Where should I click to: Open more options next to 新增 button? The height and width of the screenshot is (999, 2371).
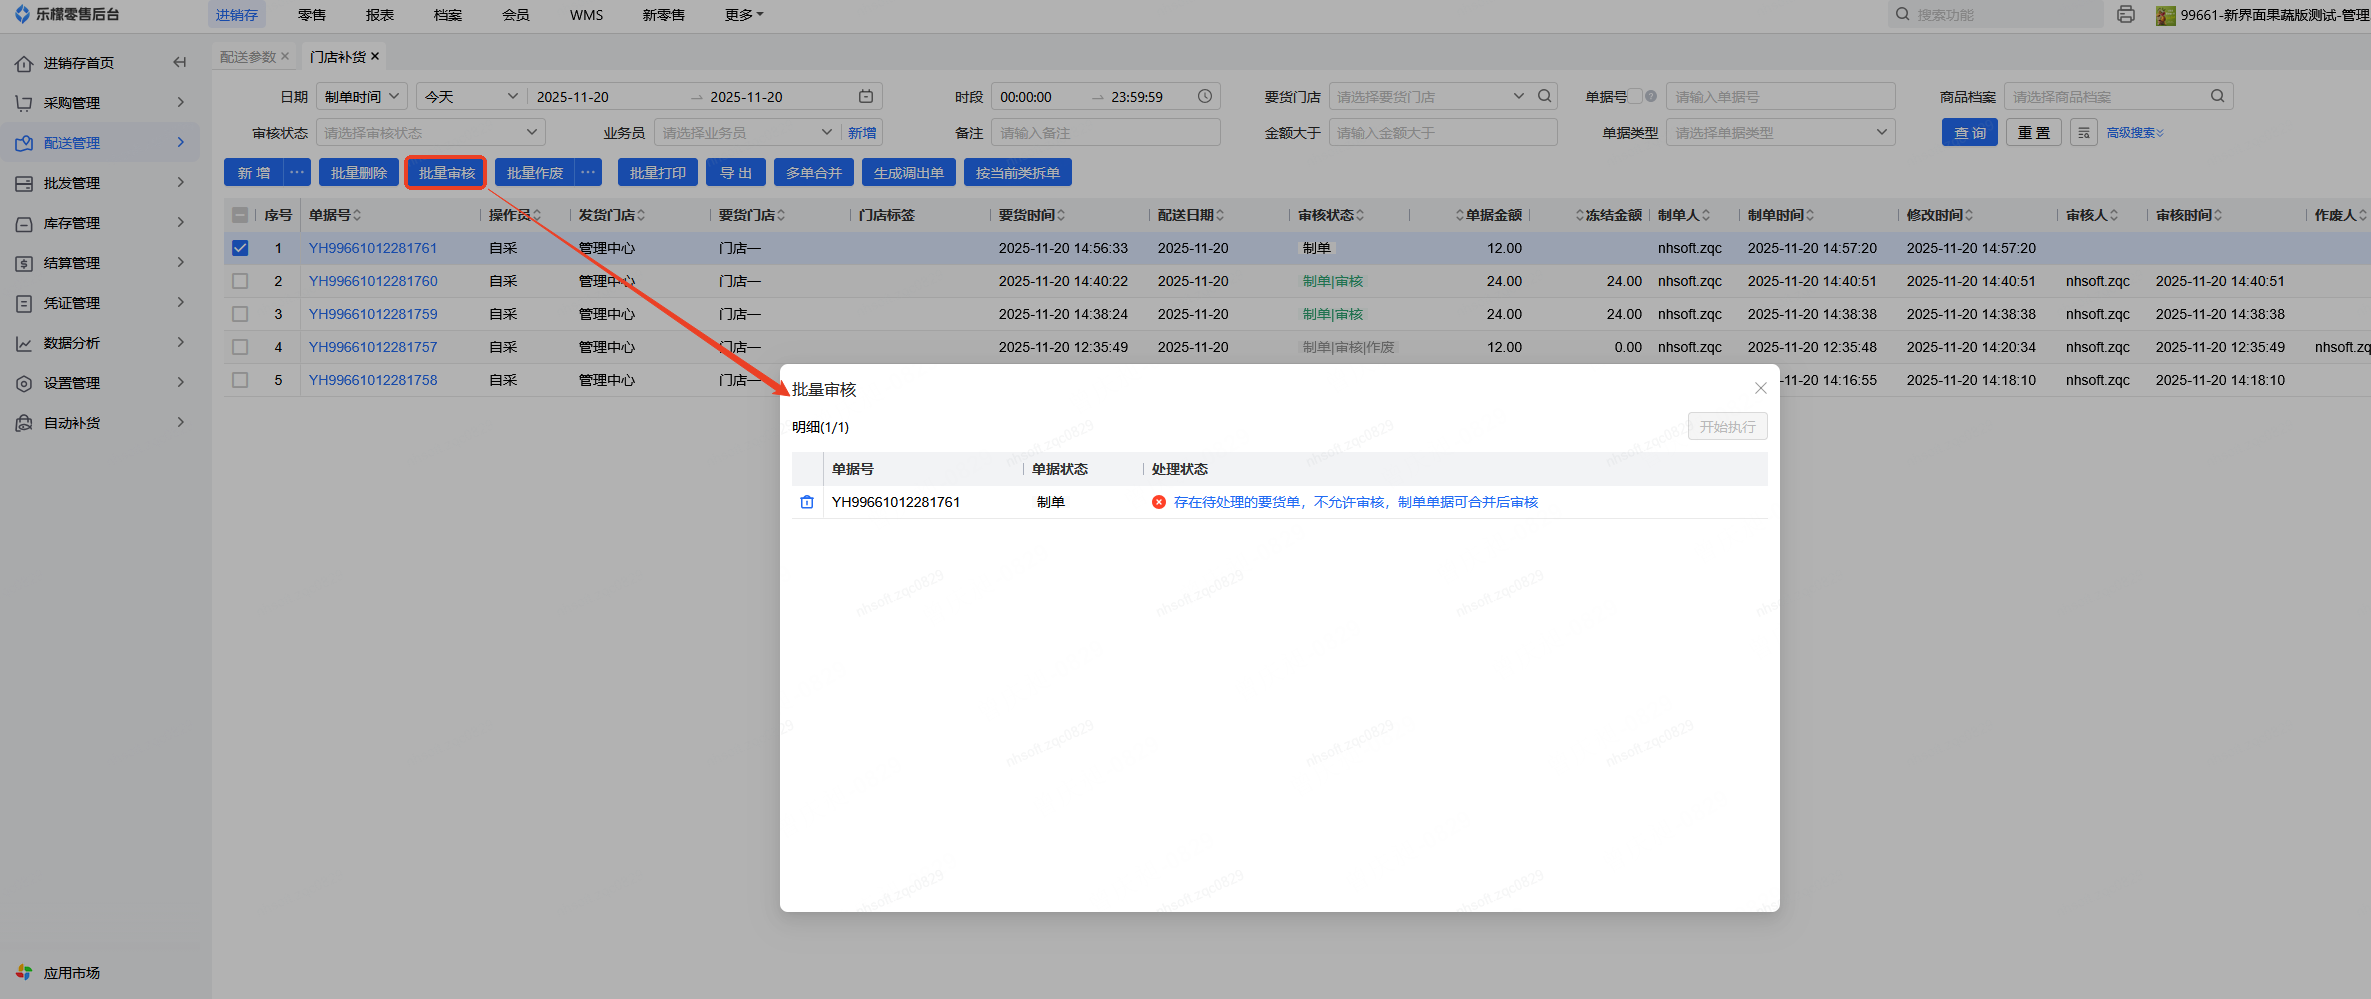pyautogui.click(x=297, y=172)
